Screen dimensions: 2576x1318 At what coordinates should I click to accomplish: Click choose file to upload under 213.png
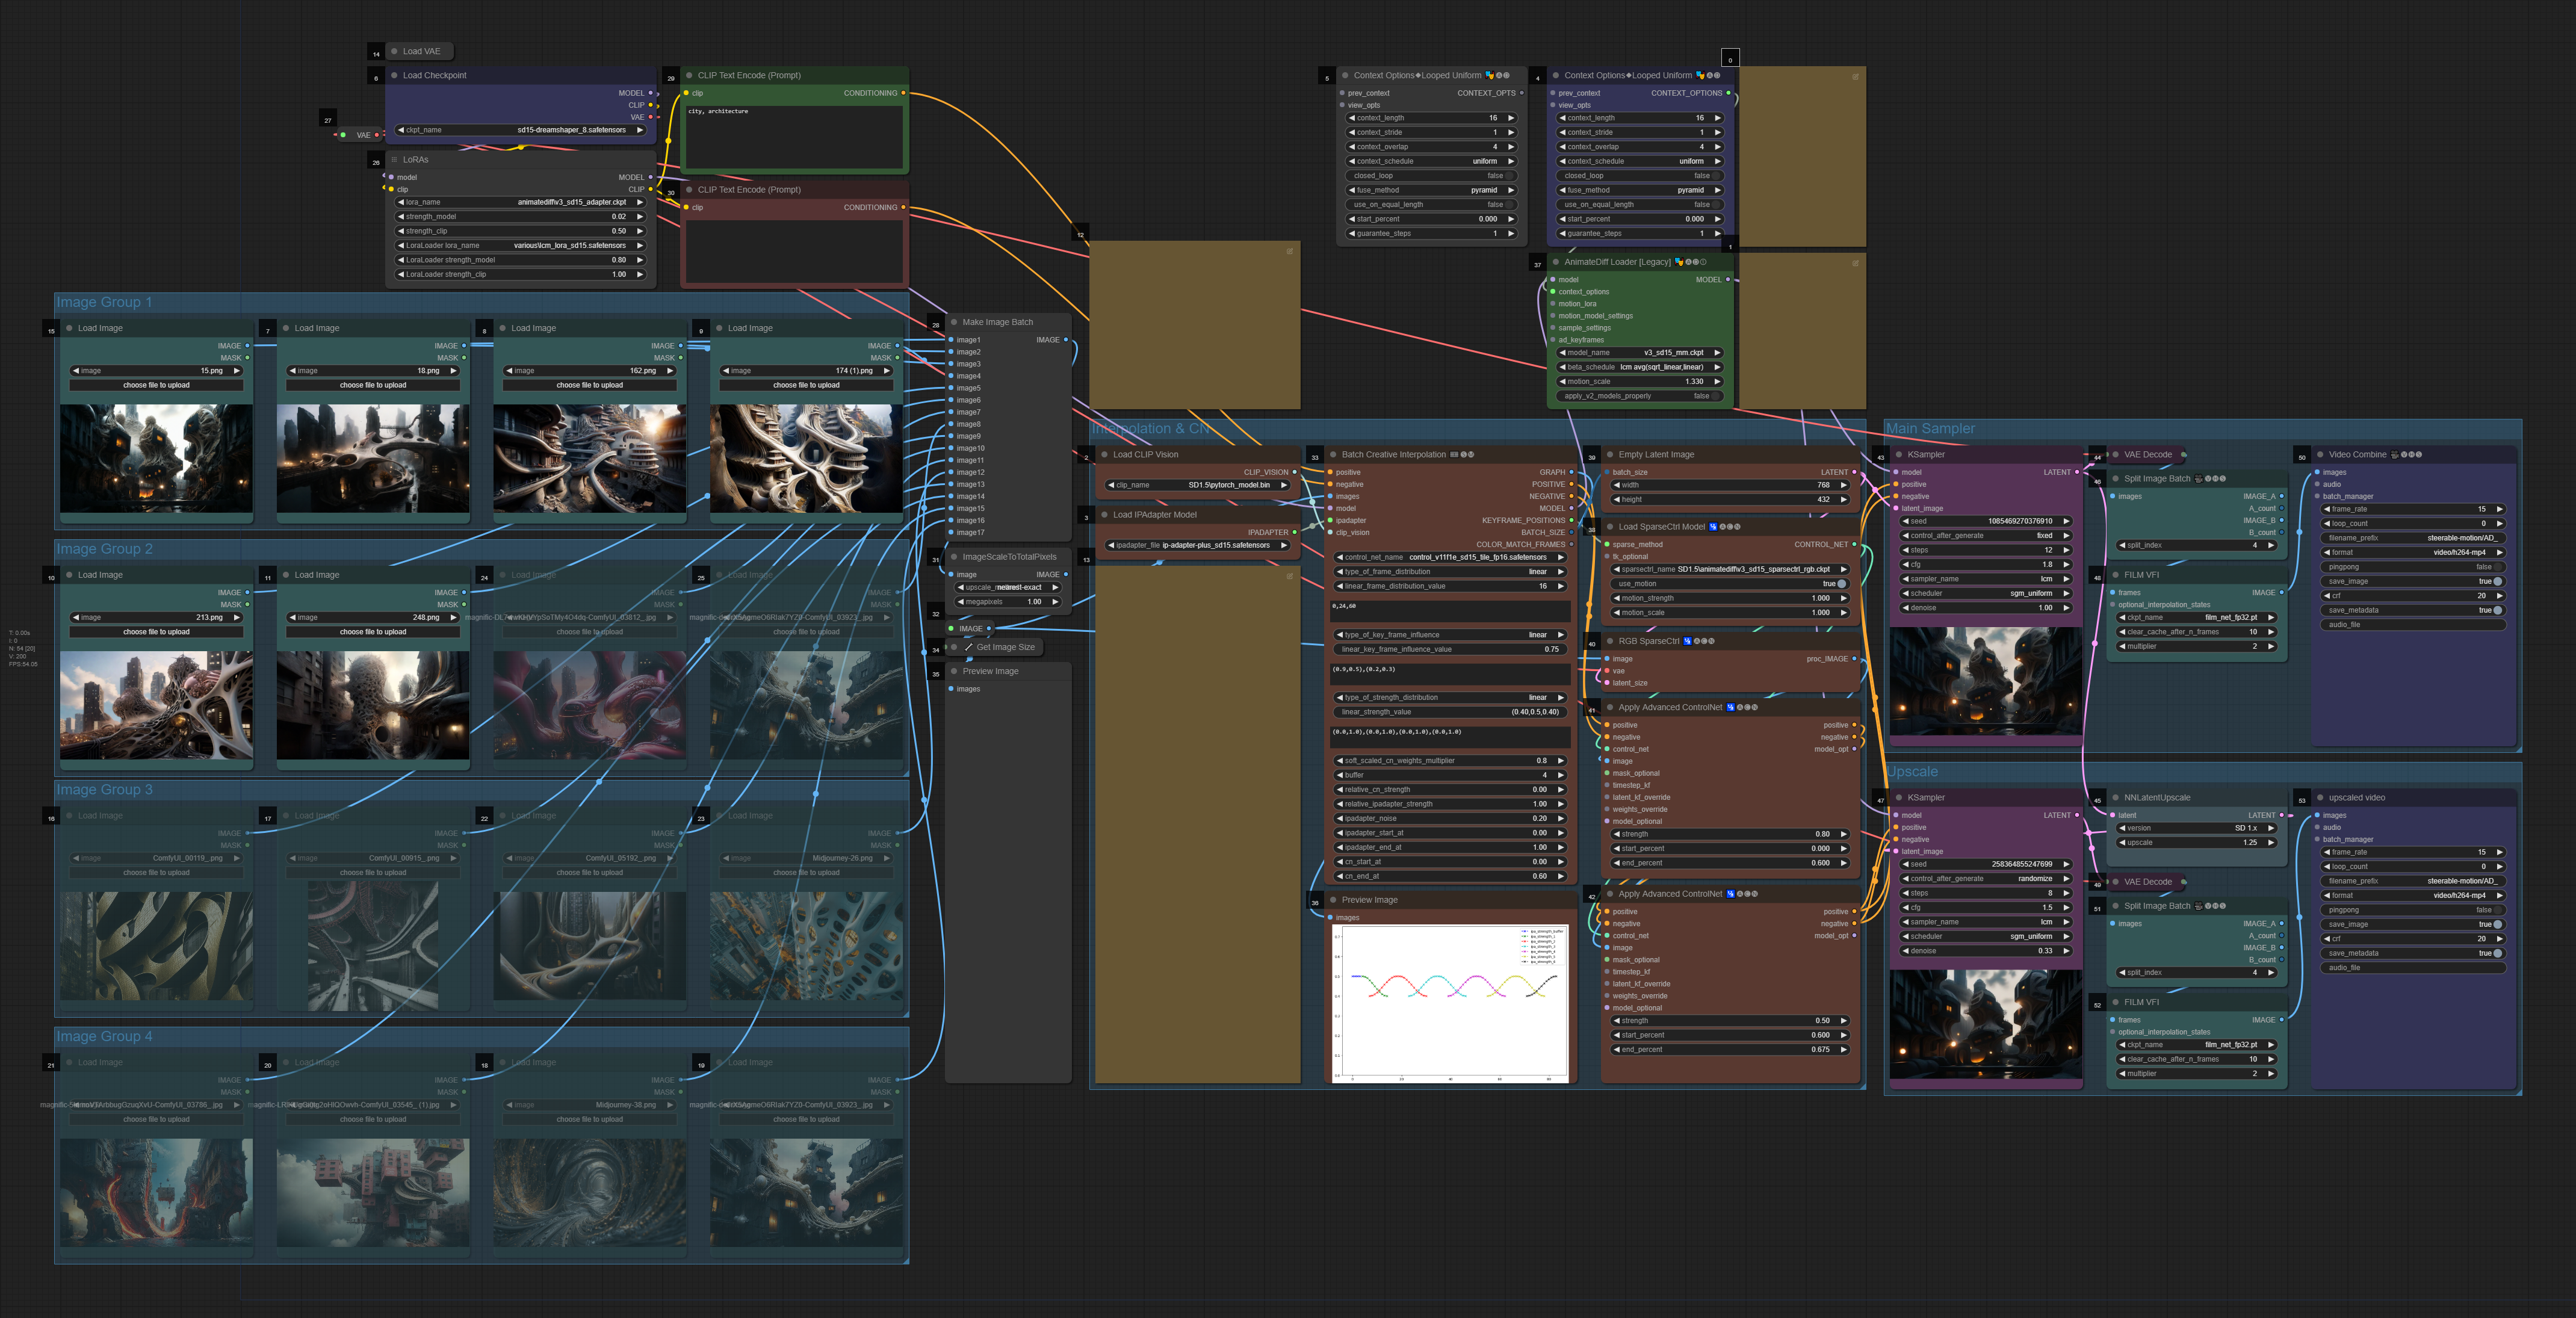(x=156, y=632)
